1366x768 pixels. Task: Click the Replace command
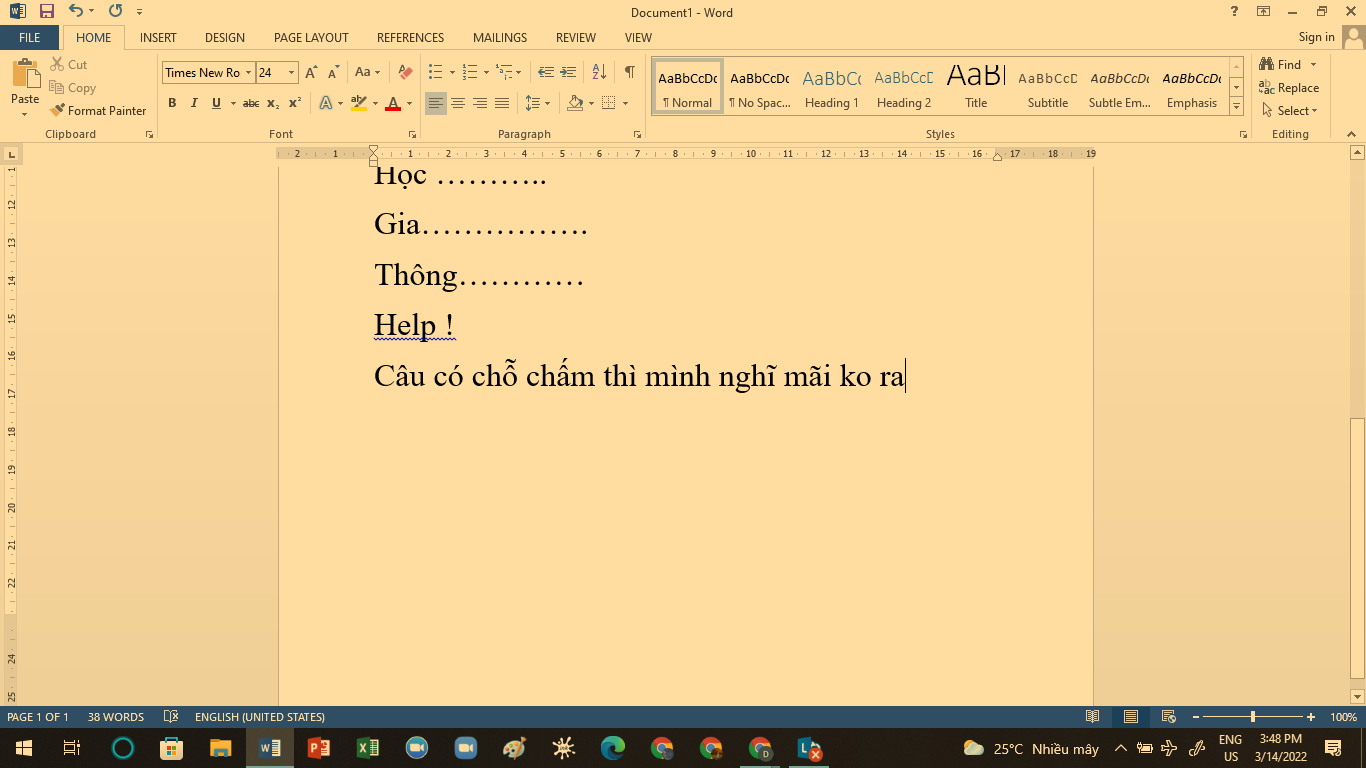(x=1289, y=87)
